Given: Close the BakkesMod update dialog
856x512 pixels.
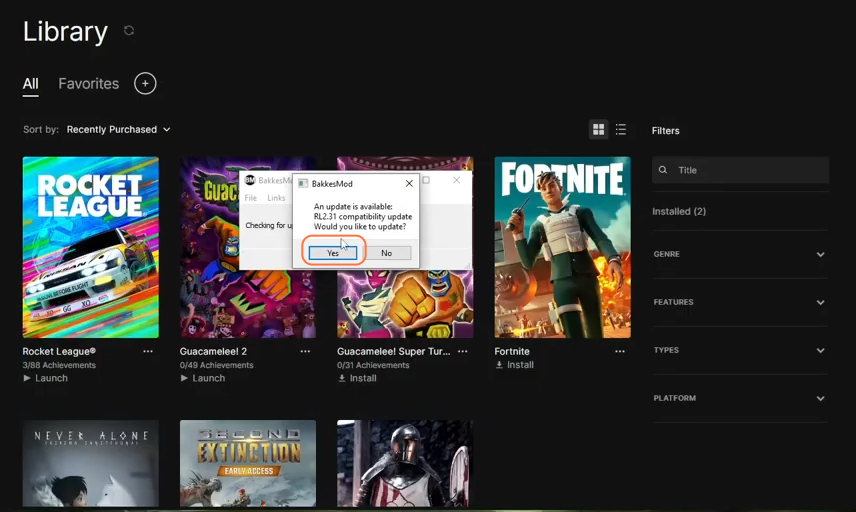Looking at the screenshot, I should 409,183.
